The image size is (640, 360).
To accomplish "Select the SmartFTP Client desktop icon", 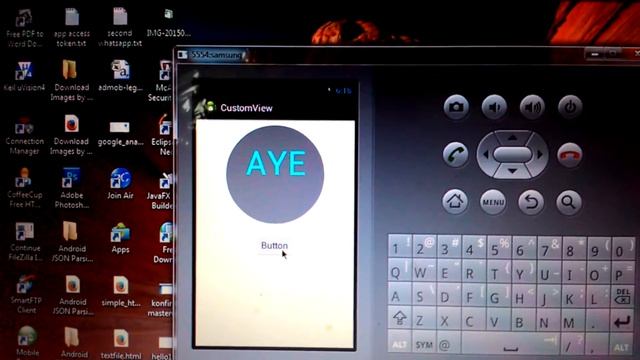I will [x=26, y=294].
